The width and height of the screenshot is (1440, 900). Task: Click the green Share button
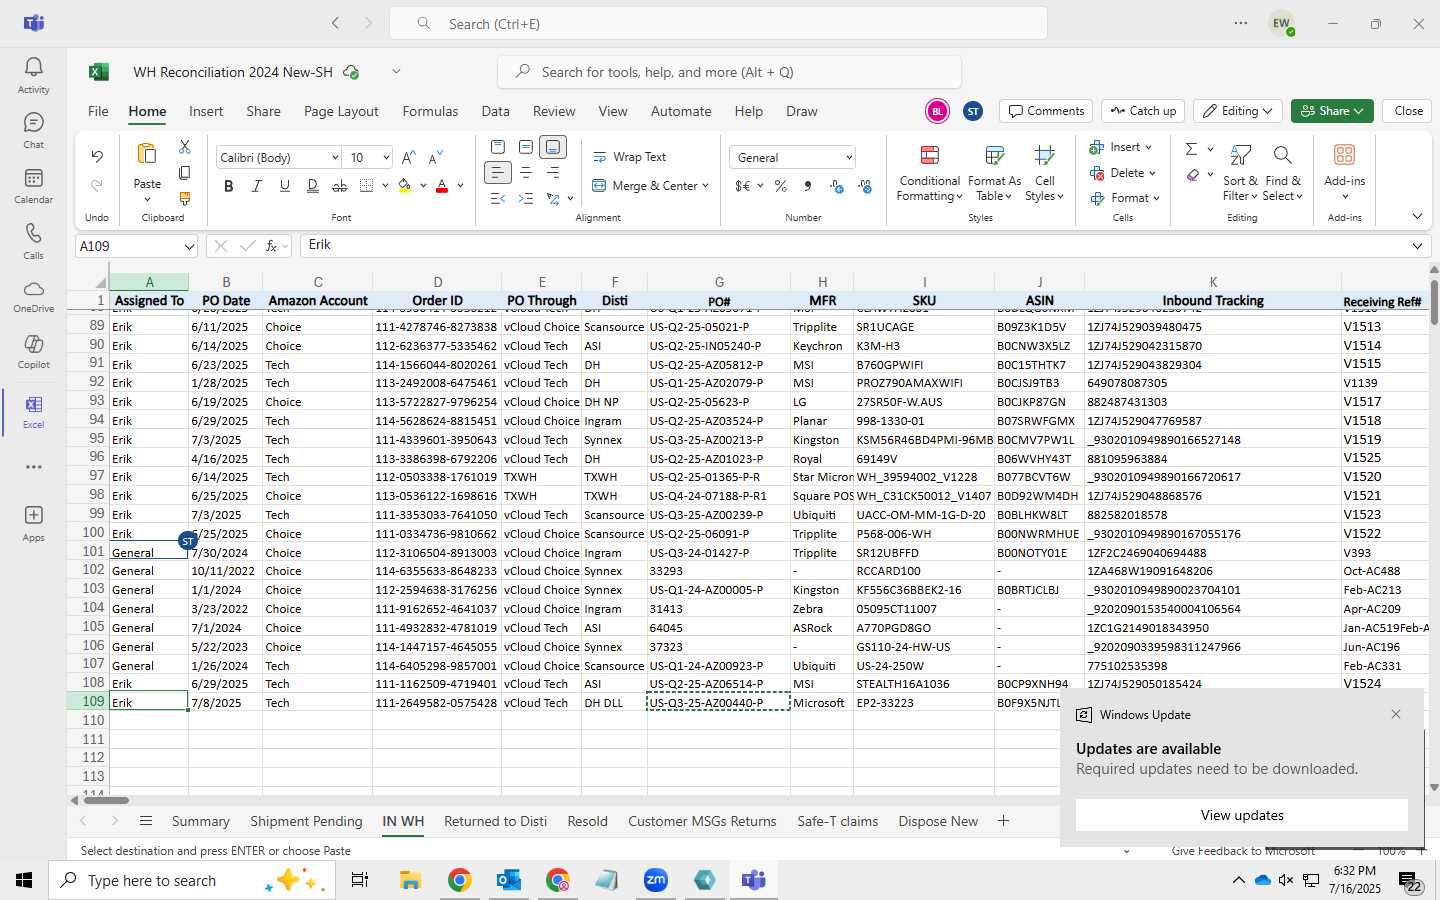pyautogui.click(x=1331, y=111)
